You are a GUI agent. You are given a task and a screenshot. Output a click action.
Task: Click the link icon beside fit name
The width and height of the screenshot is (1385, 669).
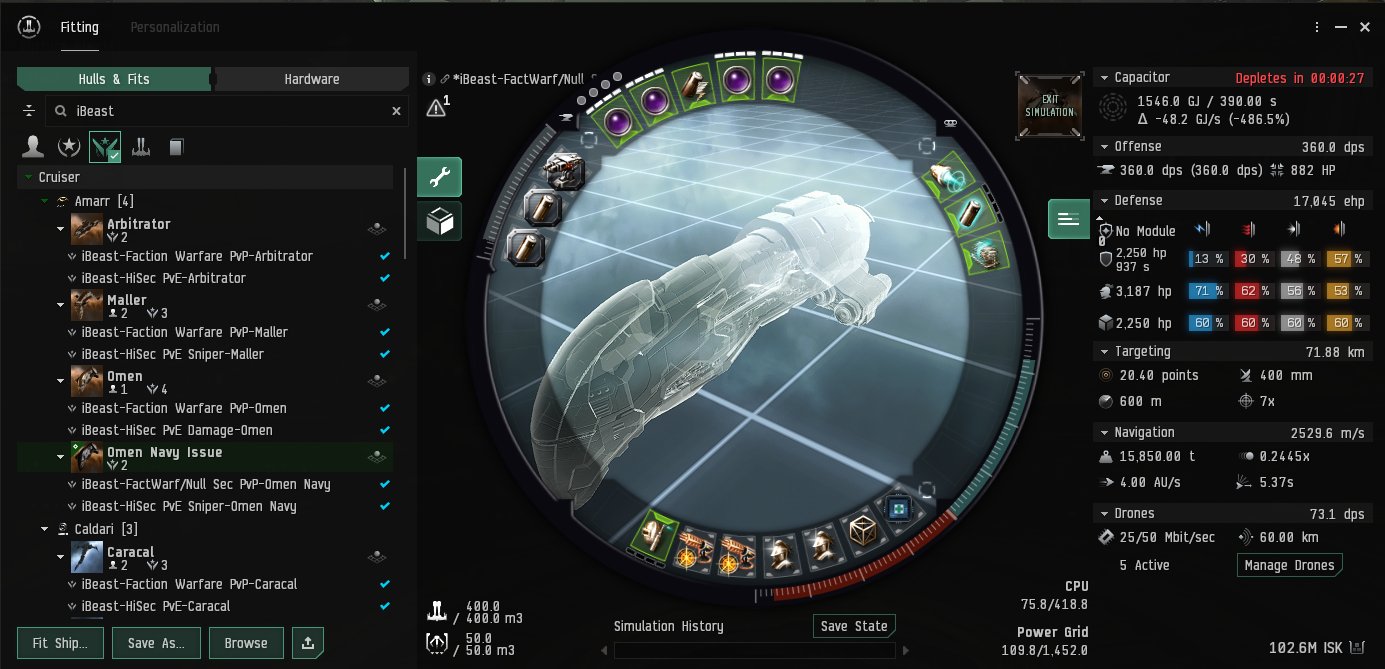444,78
